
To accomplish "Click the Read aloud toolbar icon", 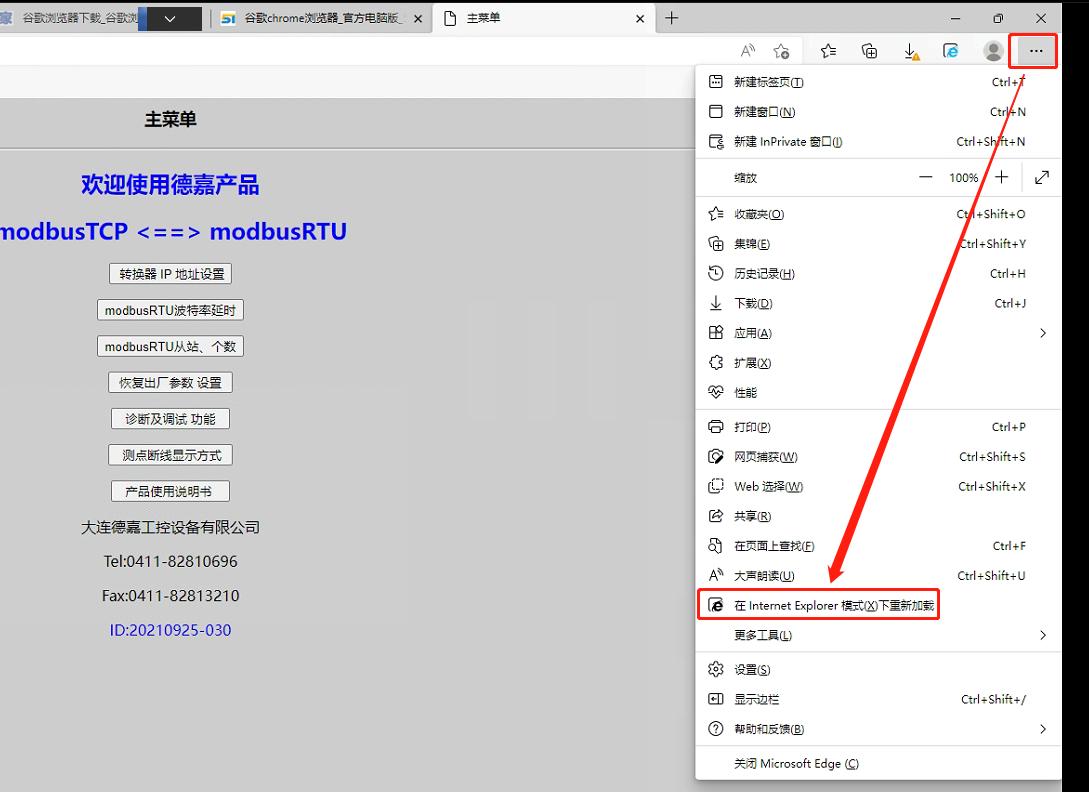I will pyautogui.click(x=748, y=51).
